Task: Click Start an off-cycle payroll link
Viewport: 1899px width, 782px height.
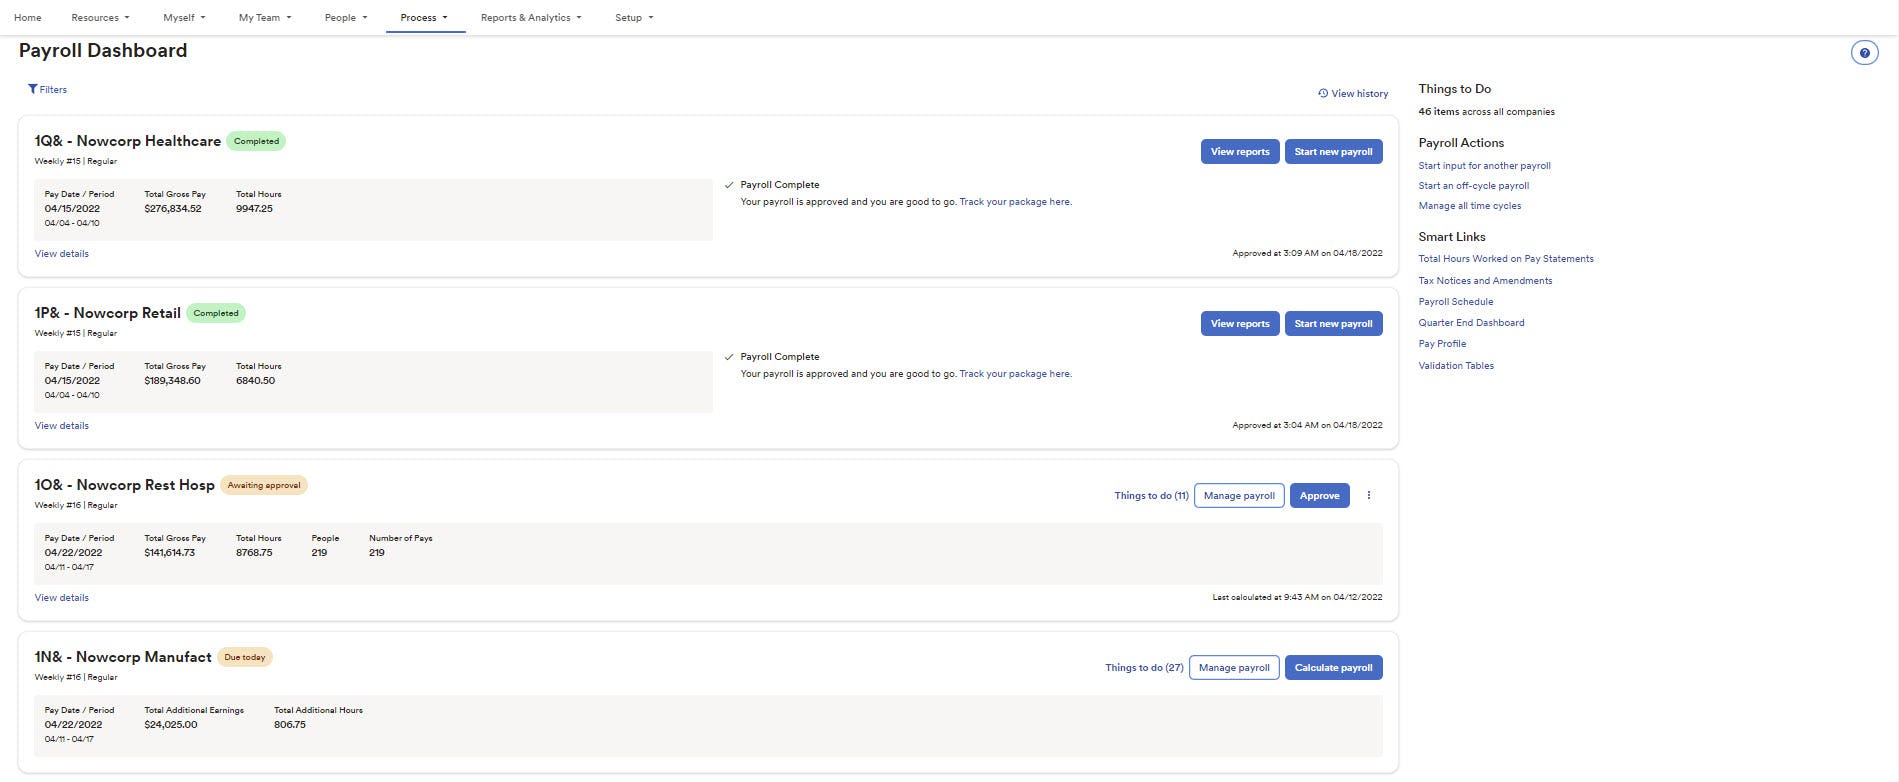Action: (x=1473, y=185)
